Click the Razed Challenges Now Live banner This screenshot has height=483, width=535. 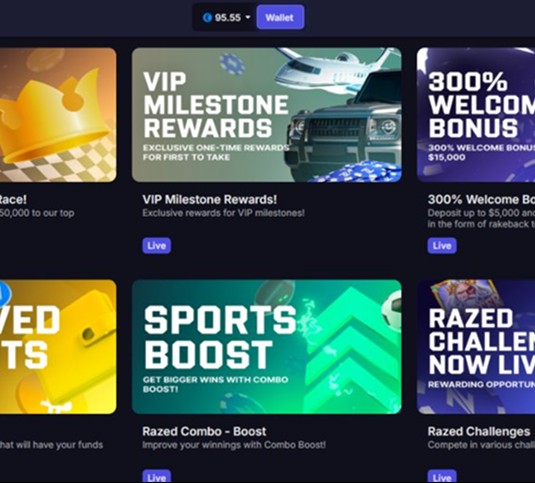(476, 347)
